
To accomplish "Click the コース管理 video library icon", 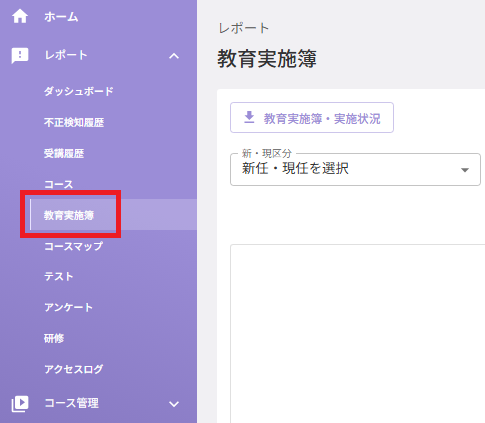I will coord(20,404).
